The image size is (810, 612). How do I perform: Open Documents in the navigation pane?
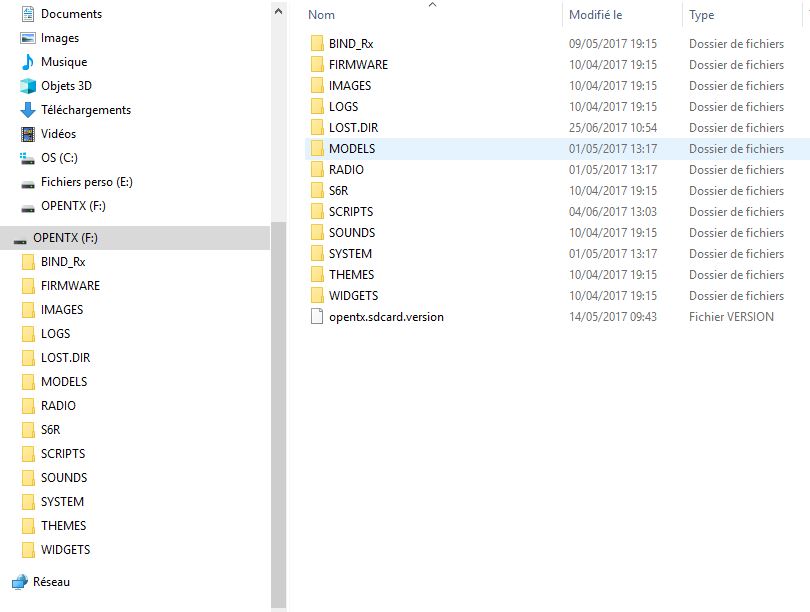pyautogui.click(x=71, y=14)
